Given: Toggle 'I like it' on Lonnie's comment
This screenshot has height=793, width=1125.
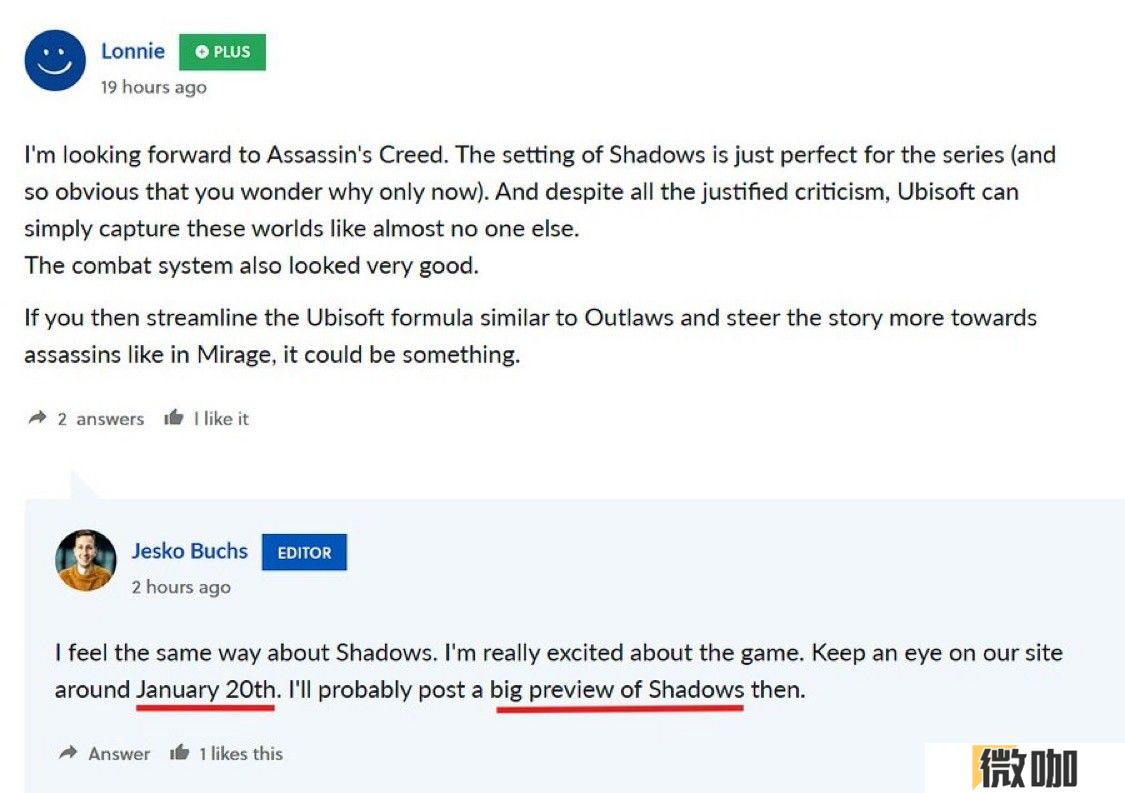Looking at the screenshot, I should [221, 419].
